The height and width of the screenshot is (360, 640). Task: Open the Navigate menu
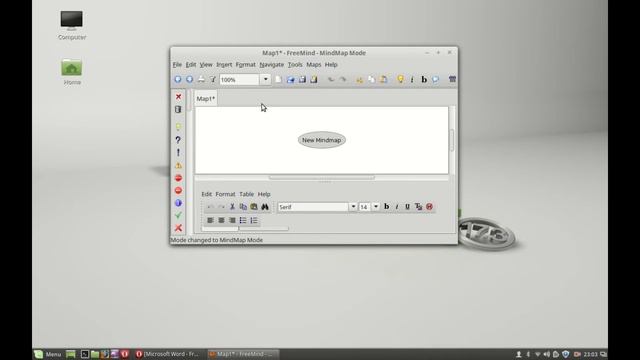coord(271,64)
